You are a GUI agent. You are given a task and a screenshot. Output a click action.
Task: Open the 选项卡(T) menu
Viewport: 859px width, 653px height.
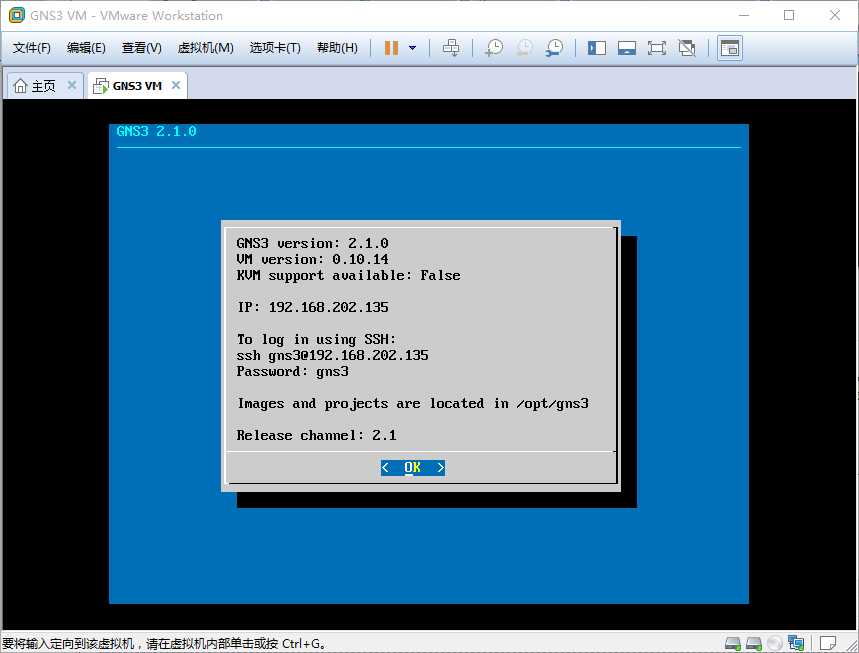coord(275,48)
